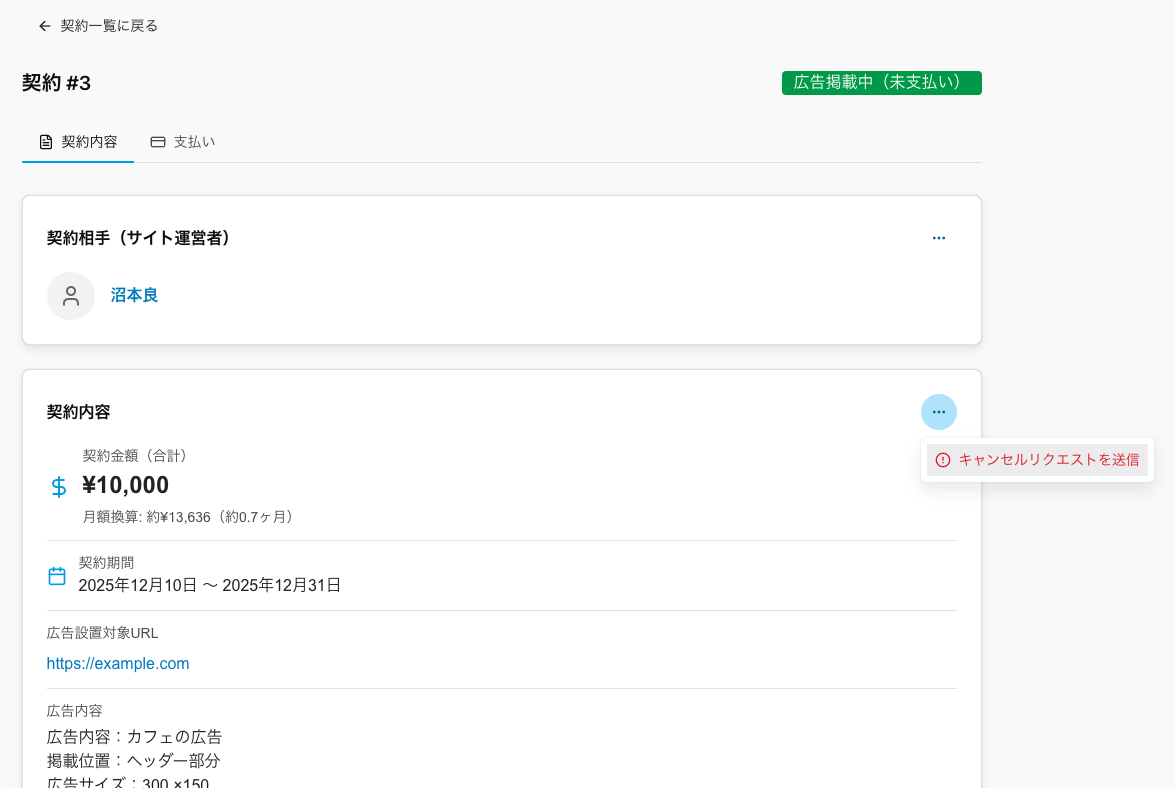Click the credit card icon beside 支払い
This screenshot has height=788, width=1175.
click(158, 142)
